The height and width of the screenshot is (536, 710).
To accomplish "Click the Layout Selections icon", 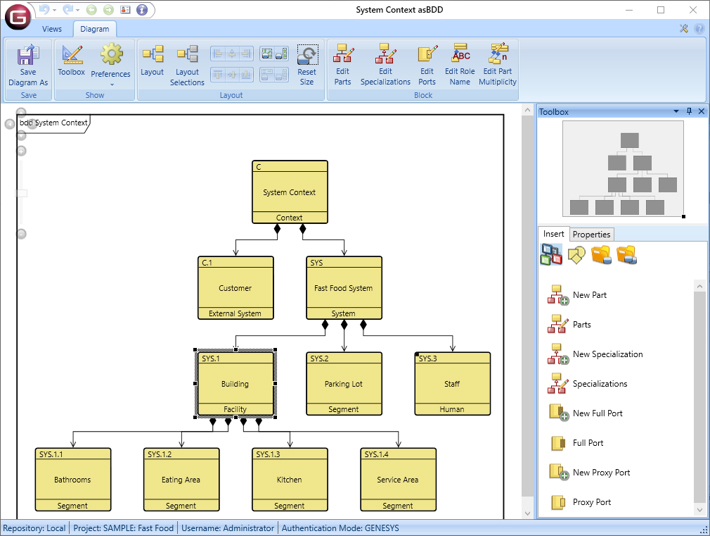I will pos(188,62).
